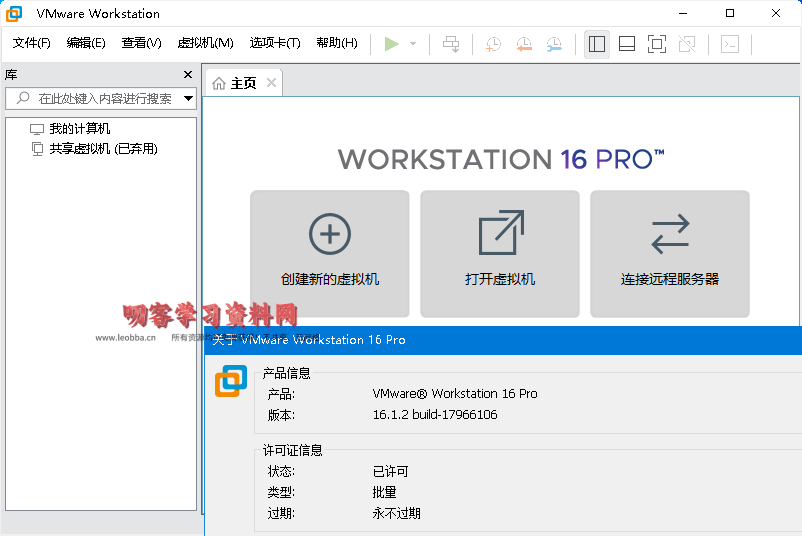Click the 共享虚拟机 shared icon
This screenshot has width=802, height=536.
tap(37, 149)
